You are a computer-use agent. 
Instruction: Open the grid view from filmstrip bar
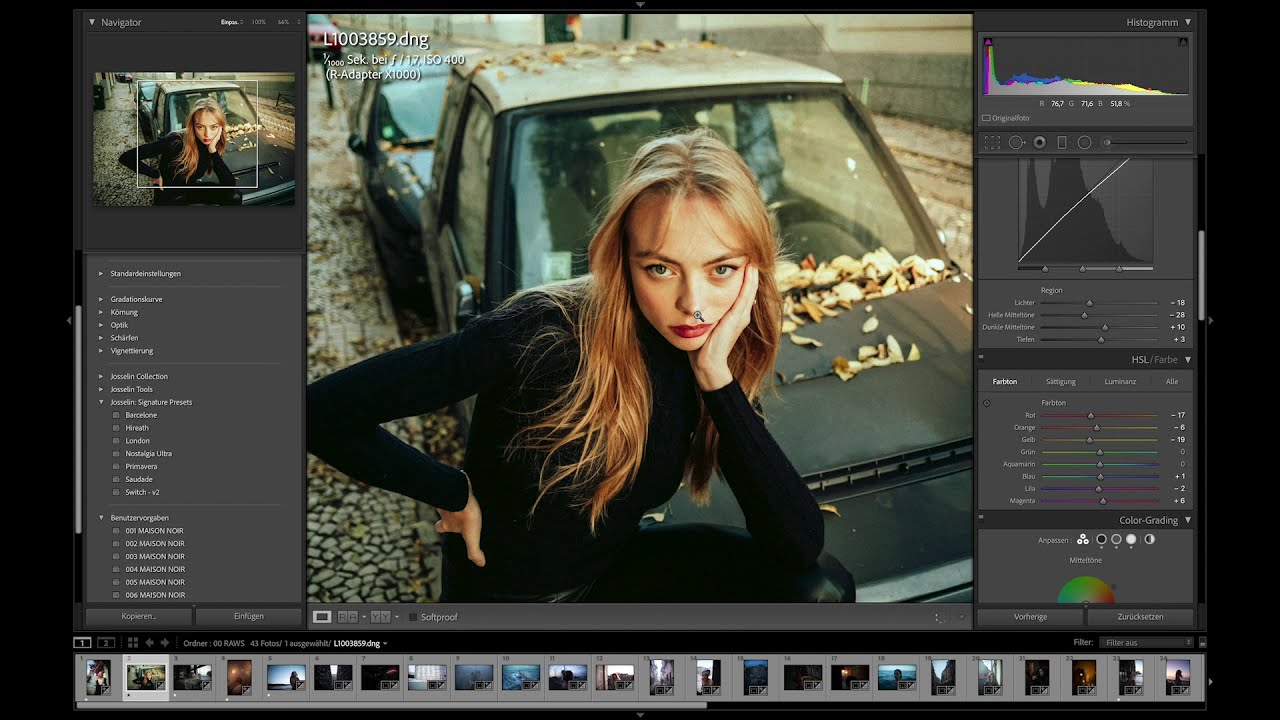[x=133, y=643]
